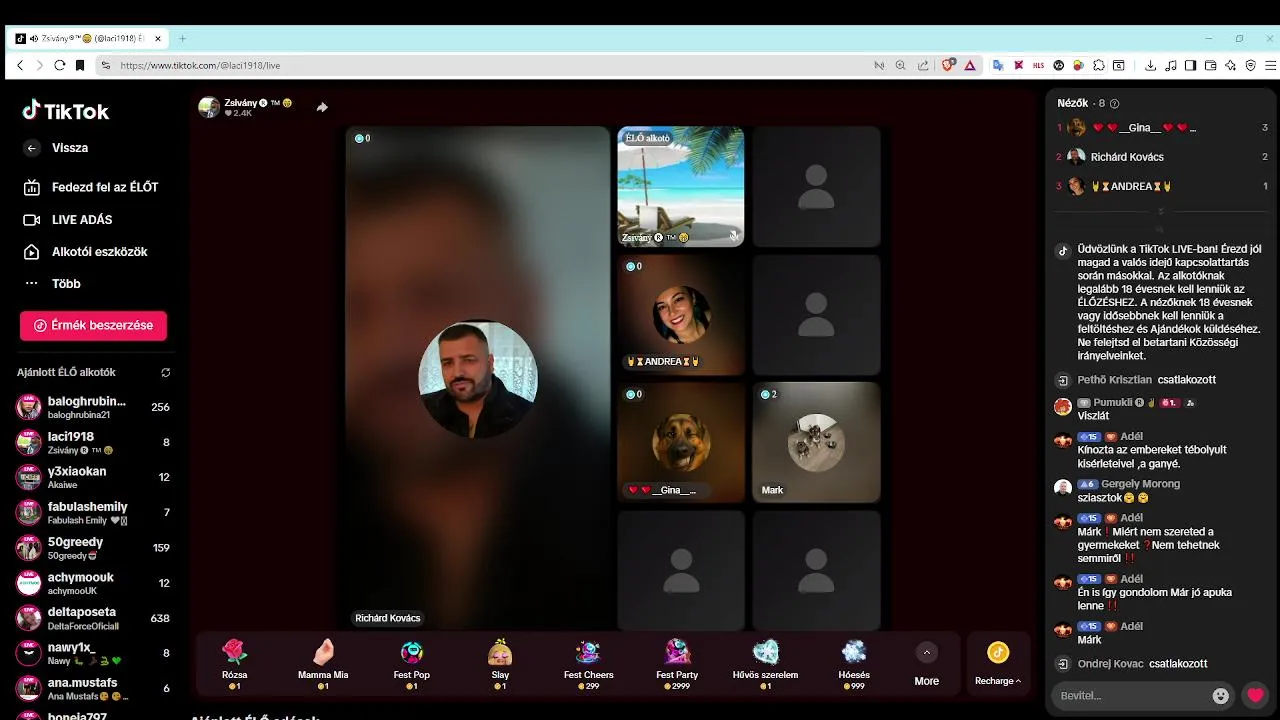Image resolution: width=1280 pixels, height=720 pixels.
Task: Send a Mamma Mia gift
Action: pyautogui.click(x=323, y=664)
